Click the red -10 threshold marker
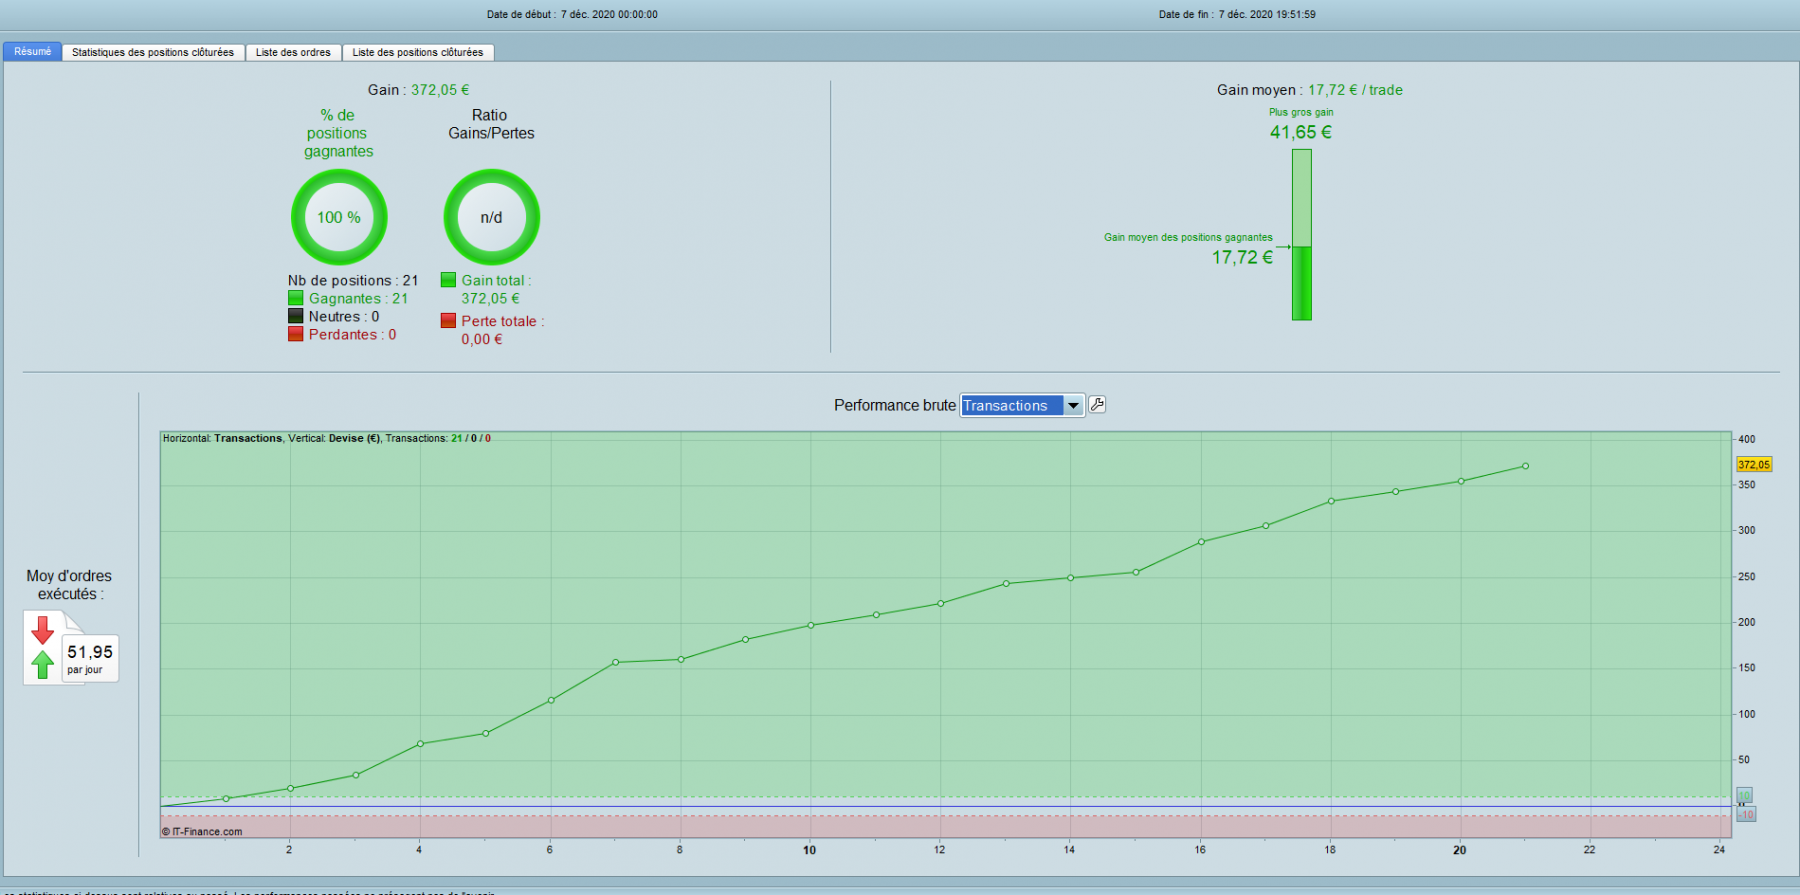Screen dimensions: 1800x895 [x=1746, y=814]
